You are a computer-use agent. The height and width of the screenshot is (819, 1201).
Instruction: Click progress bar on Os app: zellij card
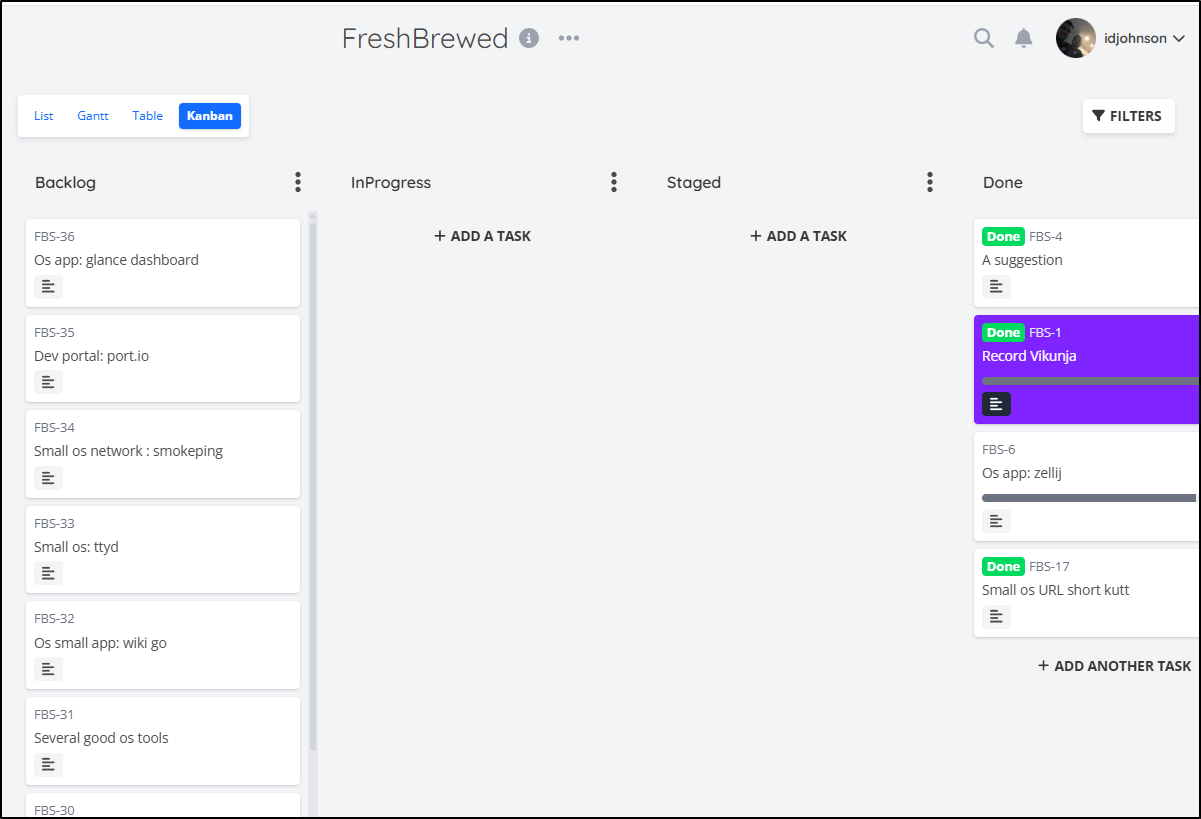click(1089, 498)
